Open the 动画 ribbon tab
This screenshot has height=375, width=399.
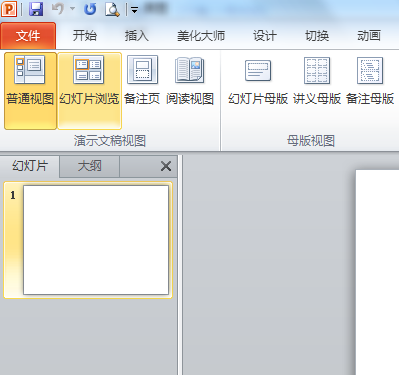(x=369, y=36)
